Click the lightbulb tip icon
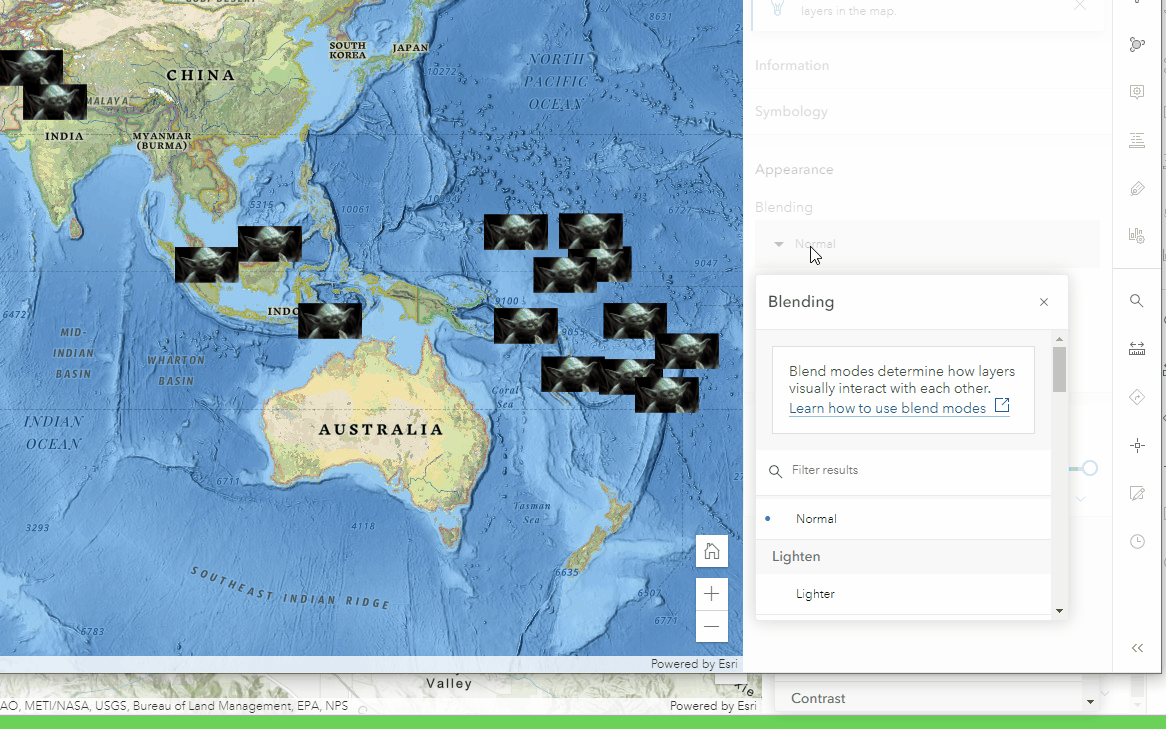This screenshot has height=729, width=1166. click(x=777, y=7)
